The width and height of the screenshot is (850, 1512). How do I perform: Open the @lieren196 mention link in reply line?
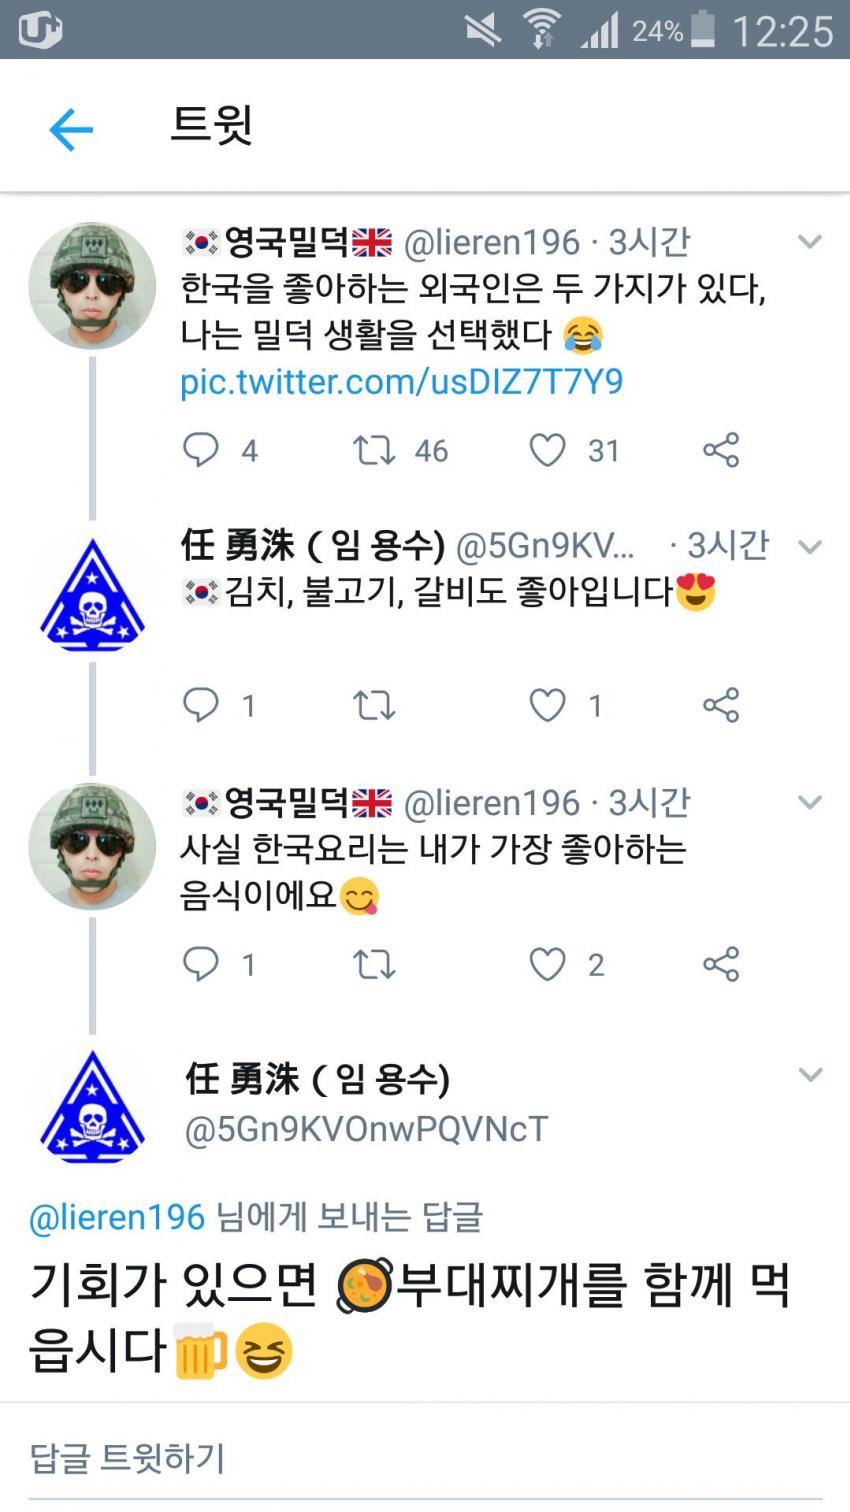[117, 1217]
